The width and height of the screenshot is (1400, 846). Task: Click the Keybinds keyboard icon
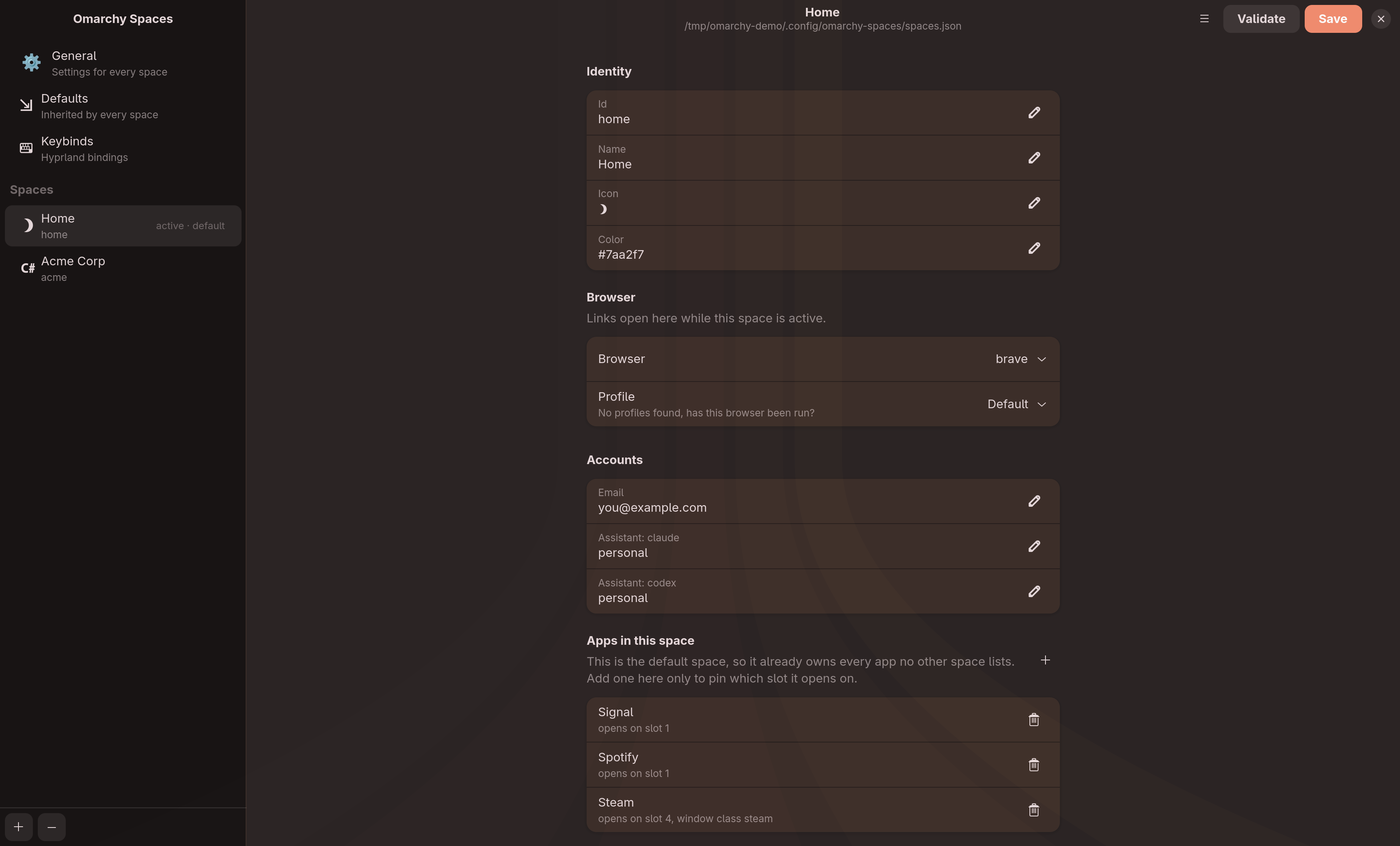point(26,148)
